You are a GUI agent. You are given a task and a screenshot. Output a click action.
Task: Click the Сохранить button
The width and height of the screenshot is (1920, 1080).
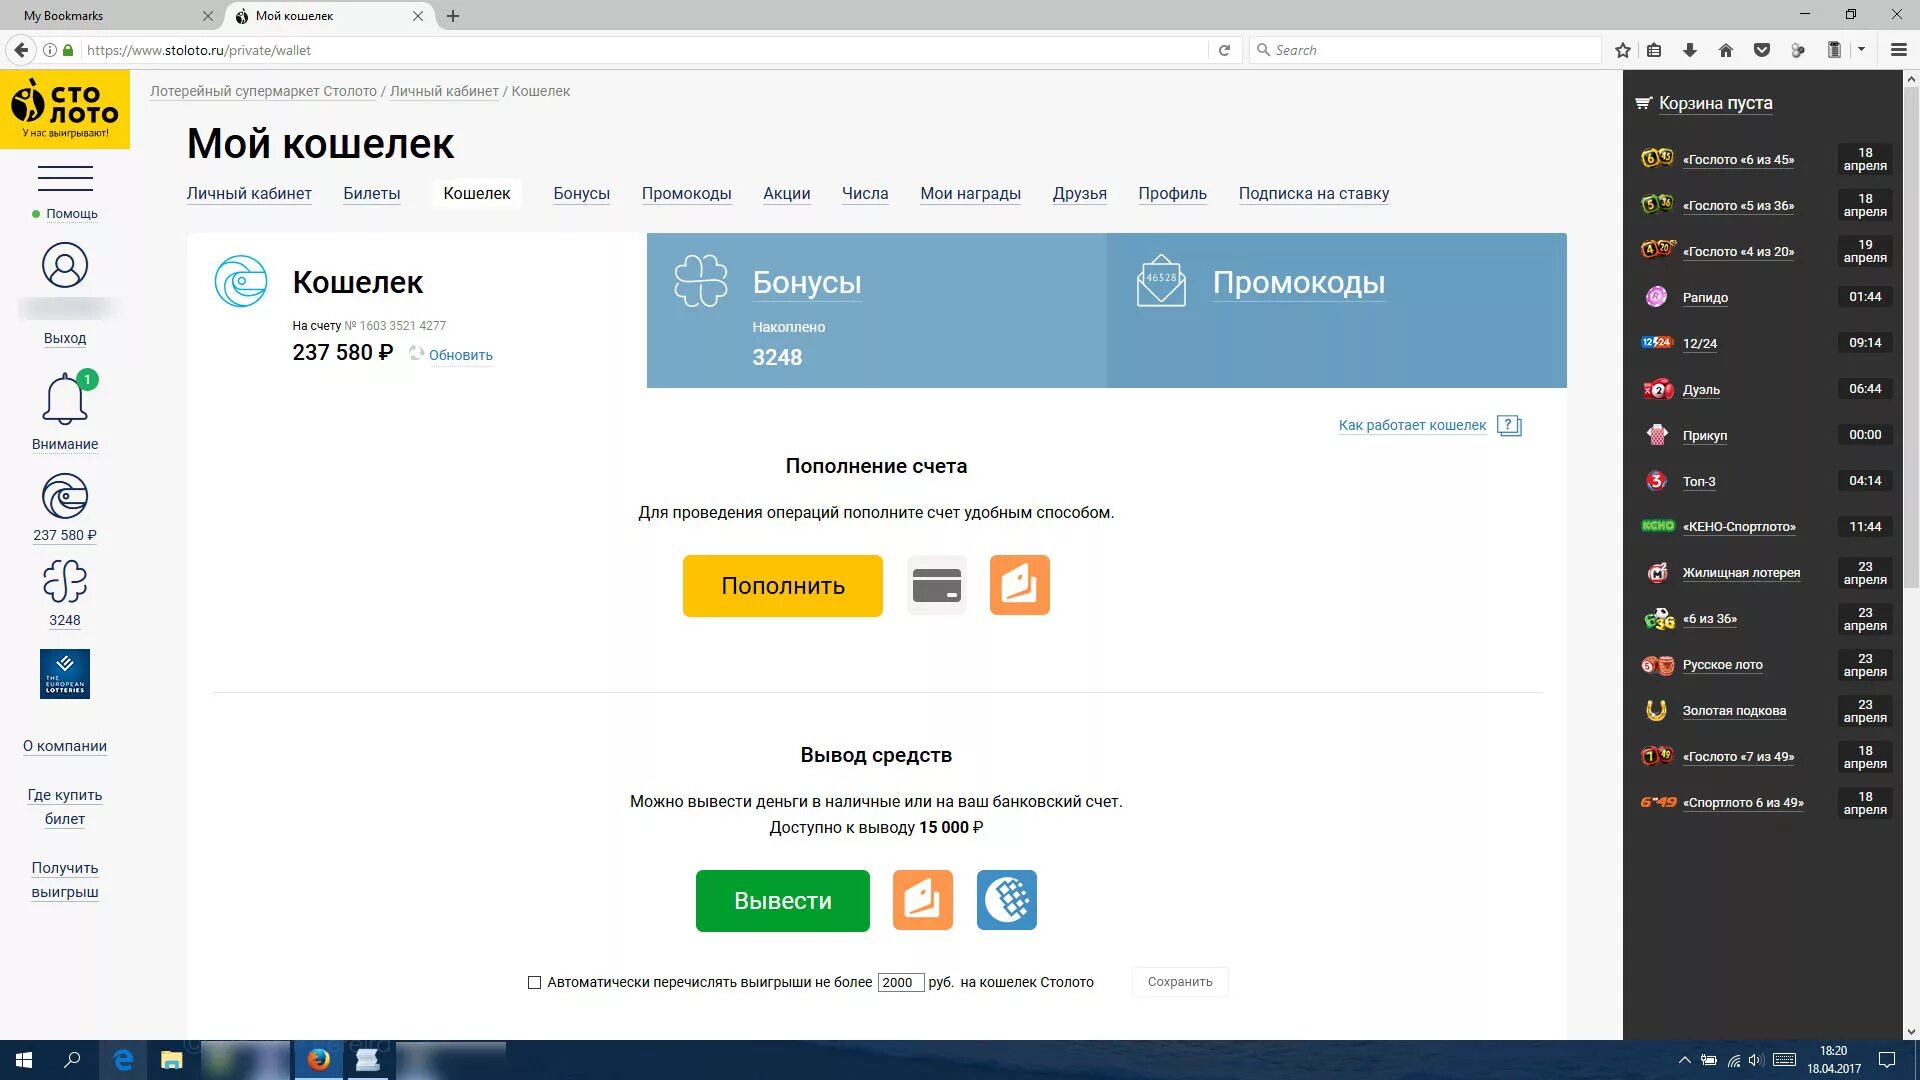click(x=1180, y=982)
